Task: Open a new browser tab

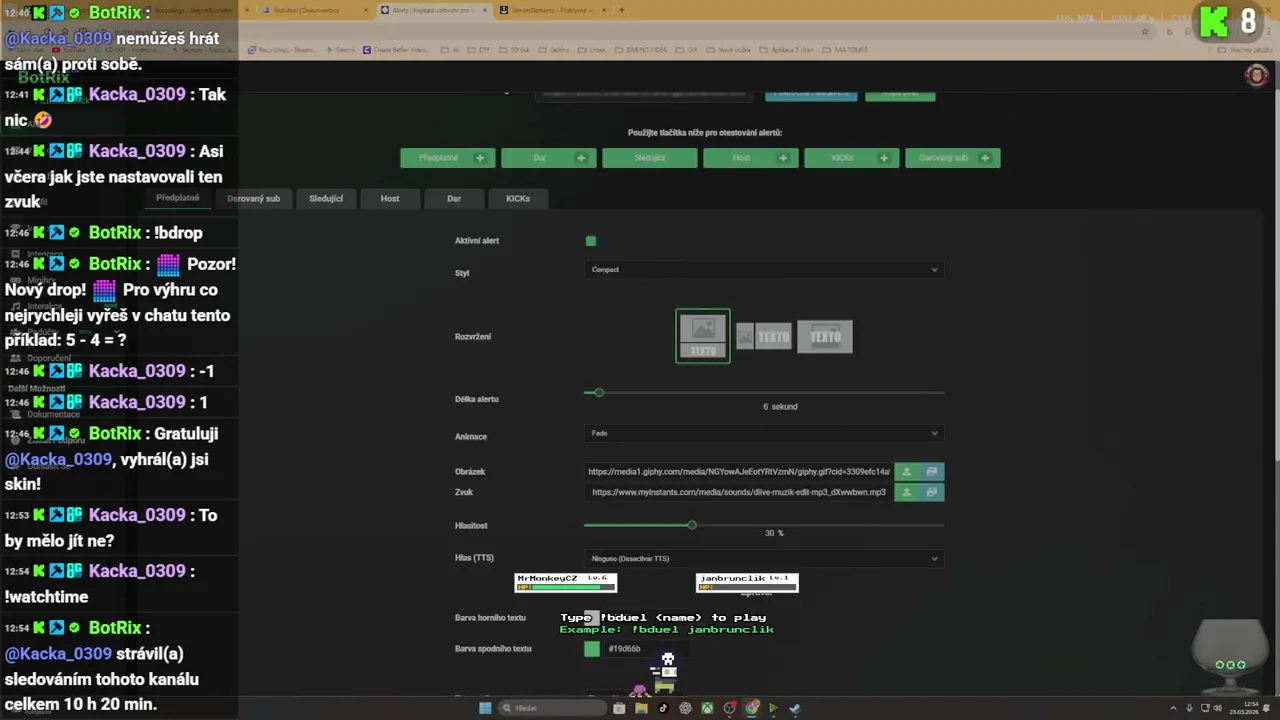Action: point(621,10)
